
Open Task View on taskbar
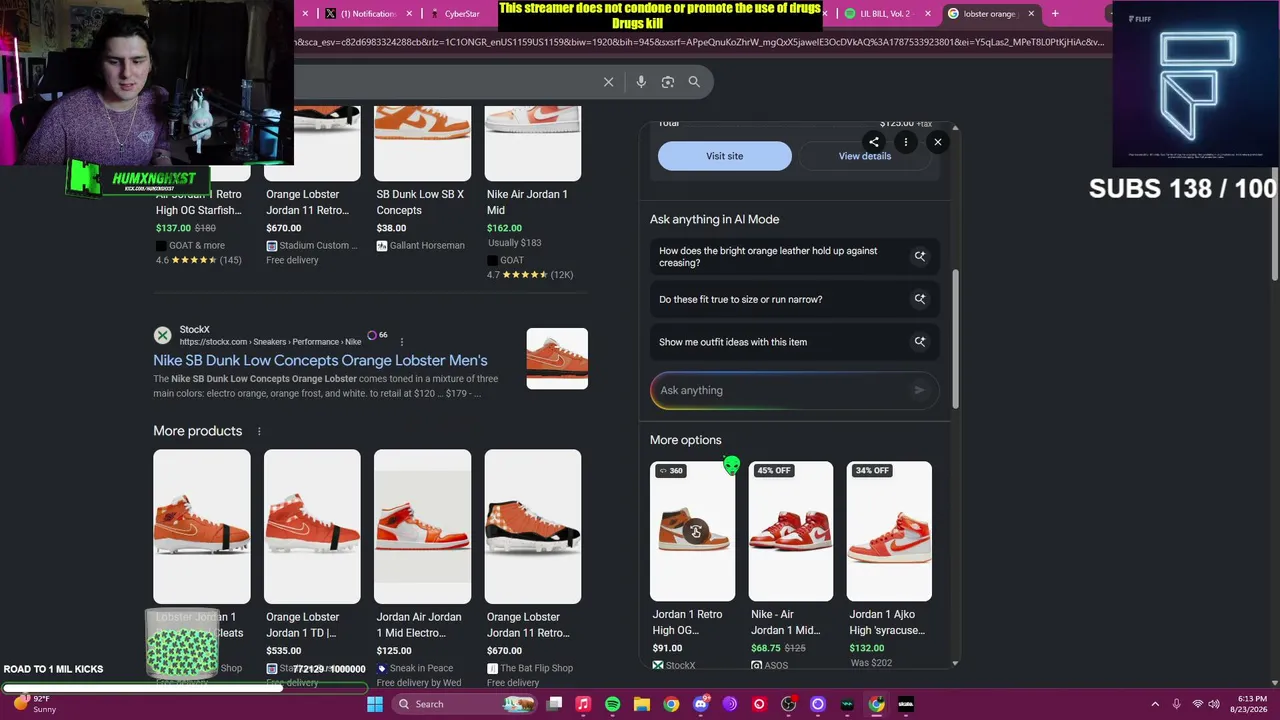pos(555,704)
